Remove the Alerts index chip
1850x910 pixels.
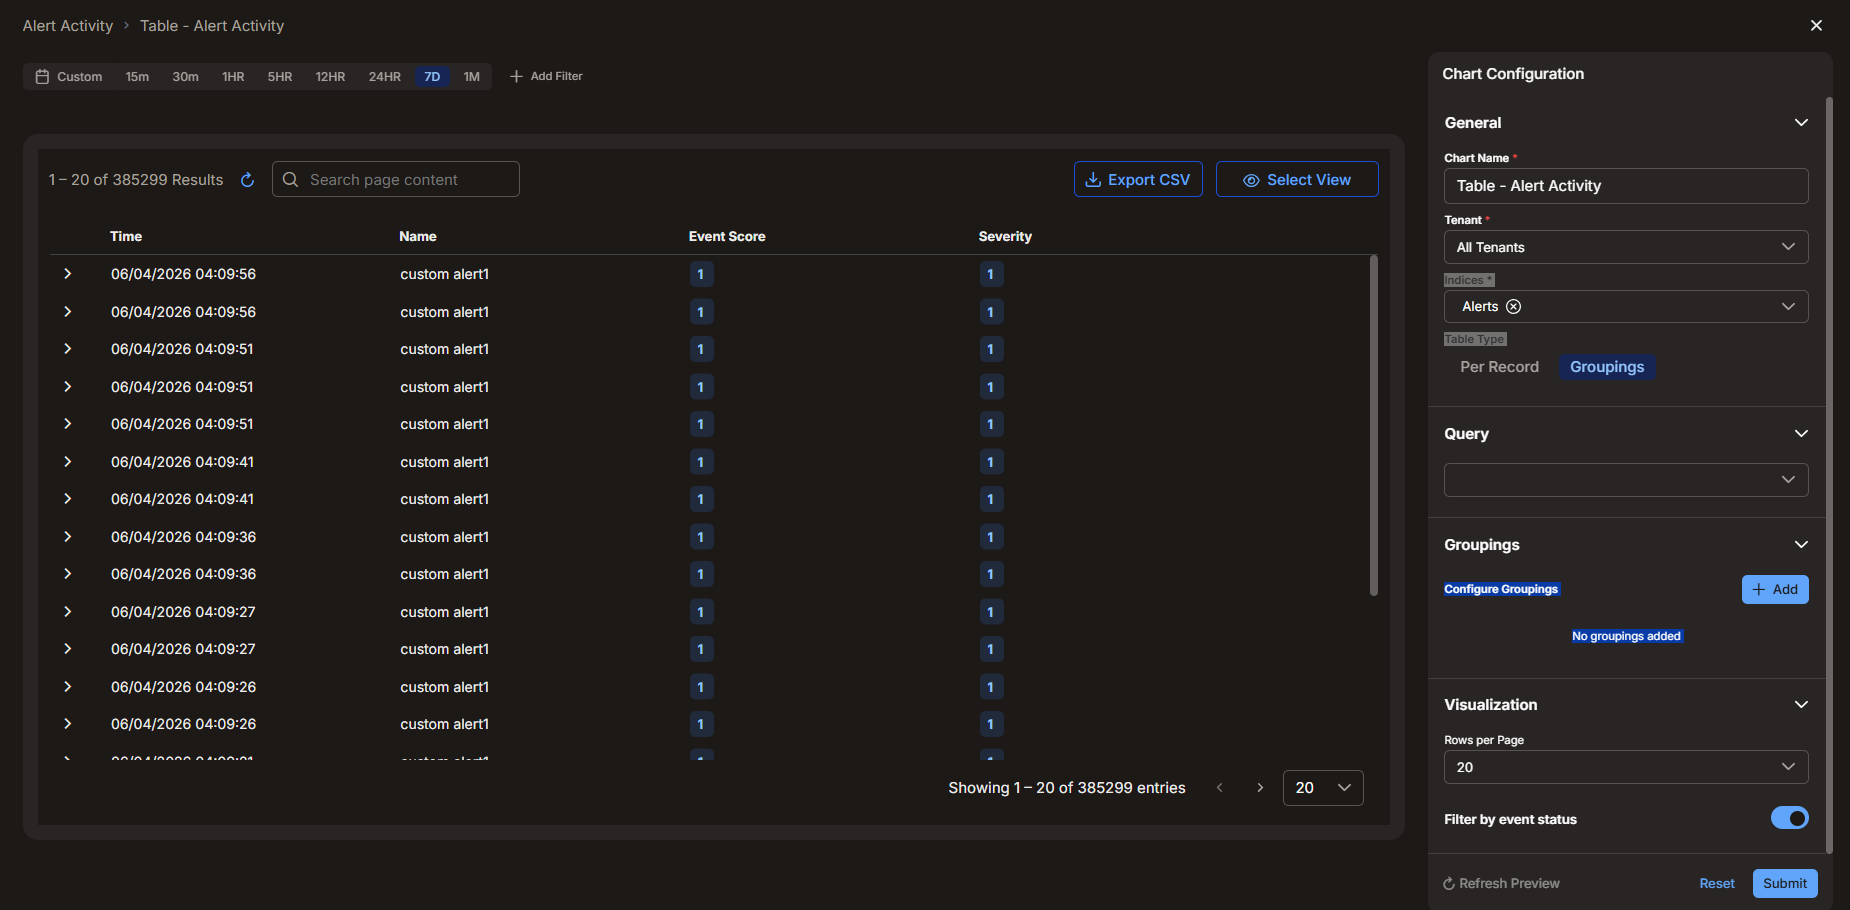point(1513,307)
